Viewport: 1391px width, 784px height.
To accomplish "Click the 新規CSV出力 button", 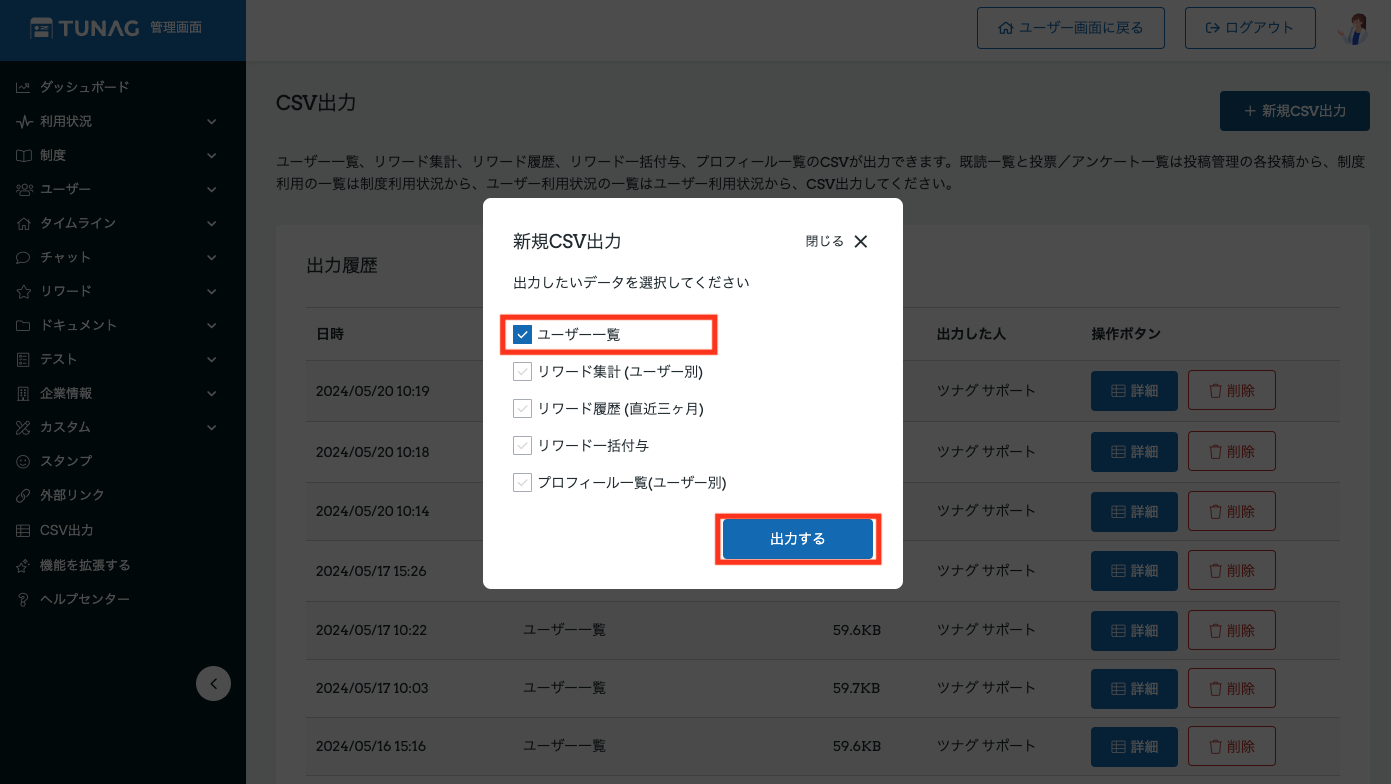I will pyautogui.click(x=1295, y=111).
